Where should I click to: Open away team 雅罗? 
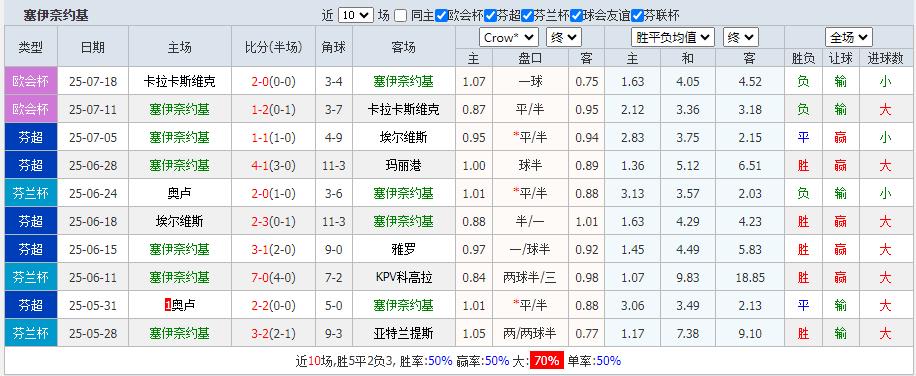(x=404, y=249)
